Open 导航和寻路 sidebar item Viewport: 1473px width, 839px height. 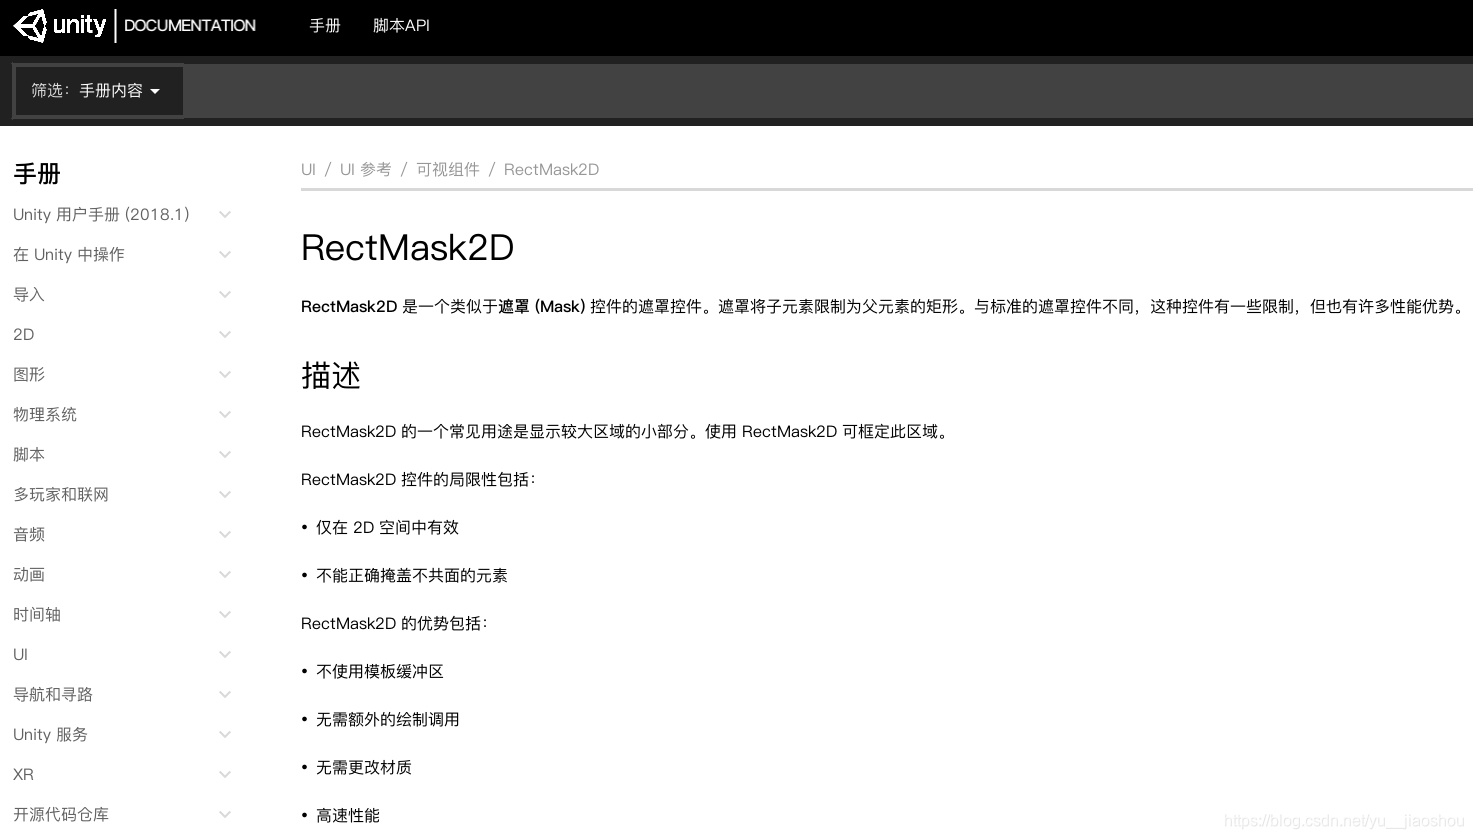tap(53, 695)
